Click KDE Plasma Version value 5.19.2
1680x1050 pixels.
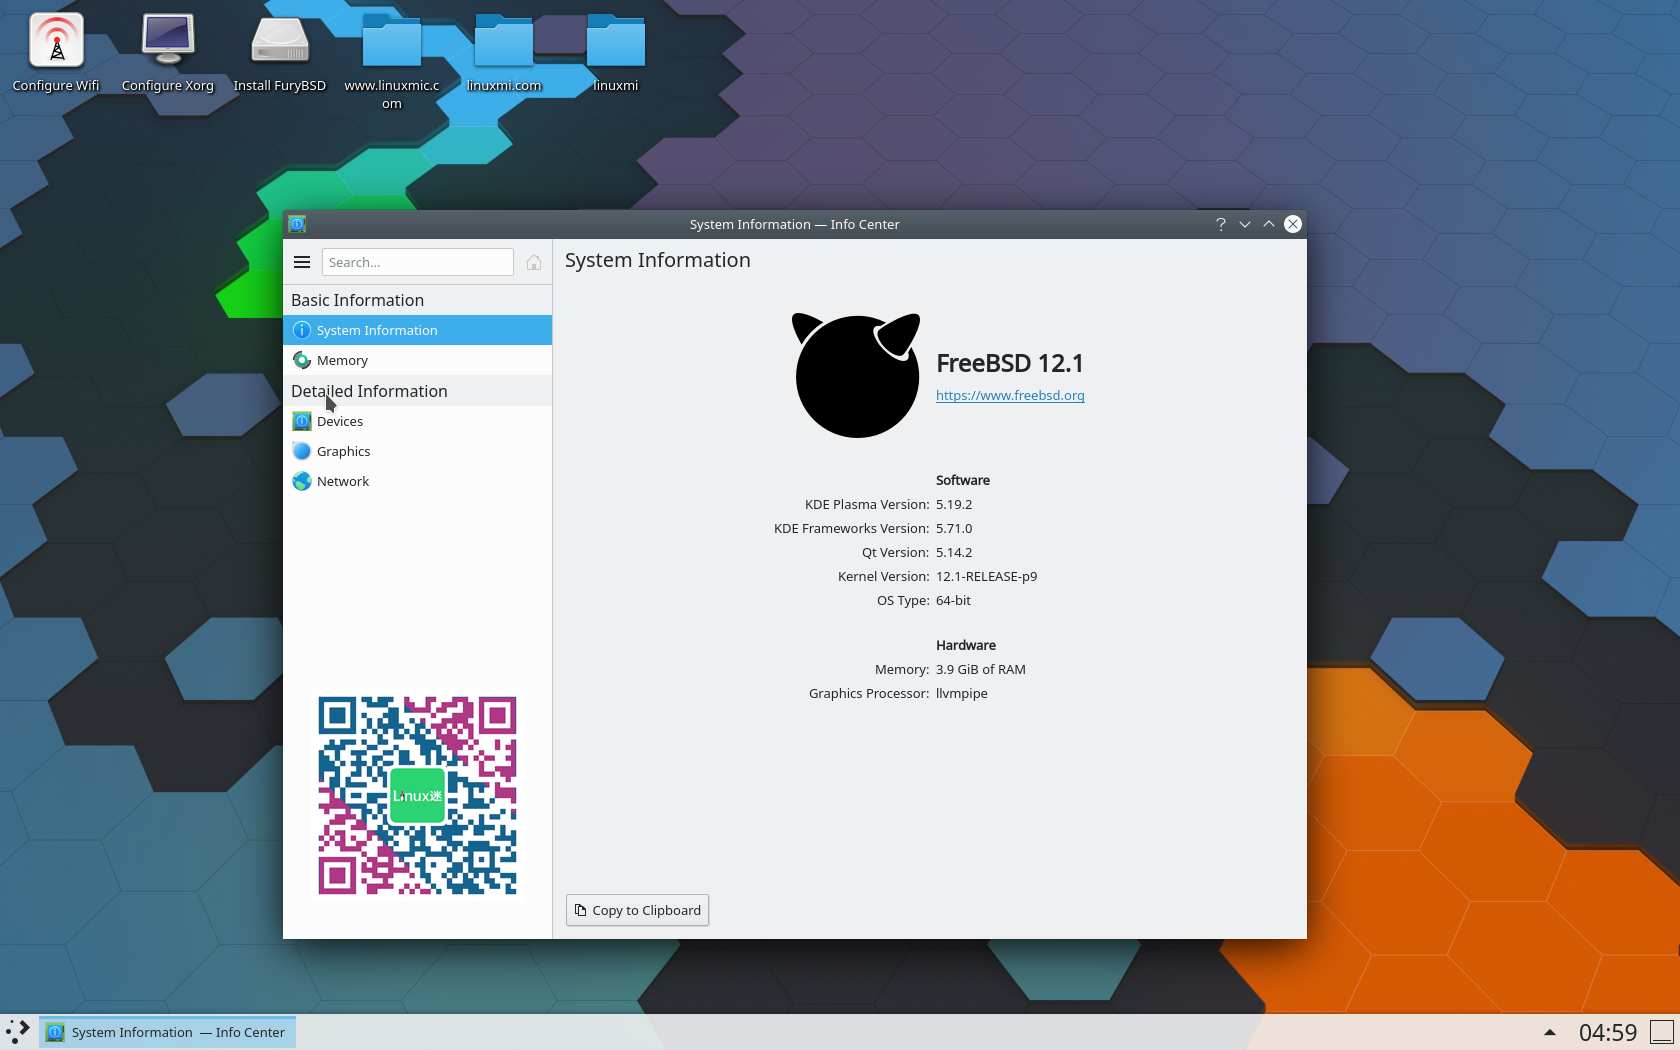click(x=954, y=504)
